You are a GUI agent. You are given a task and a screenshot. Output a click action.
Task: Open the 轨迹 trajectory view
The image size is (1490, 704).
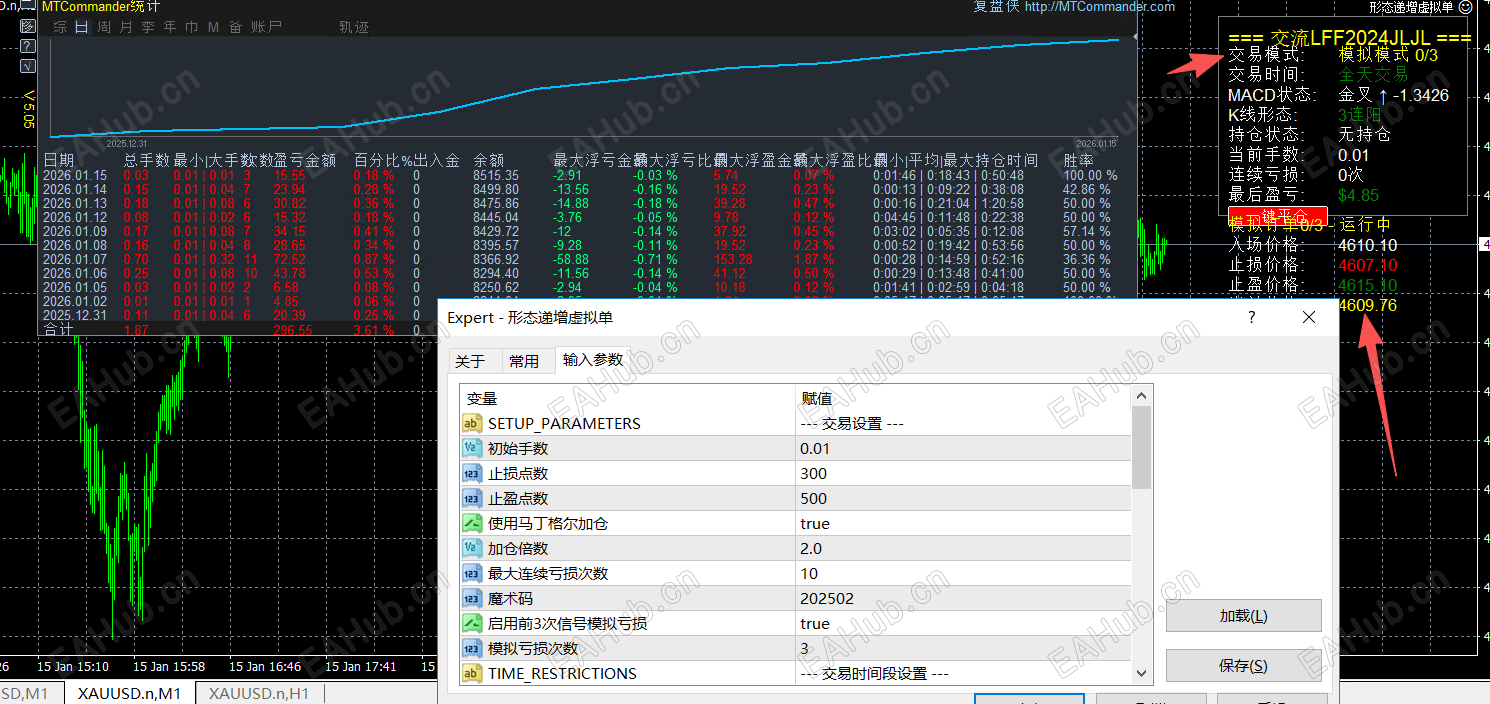(353, 27)
